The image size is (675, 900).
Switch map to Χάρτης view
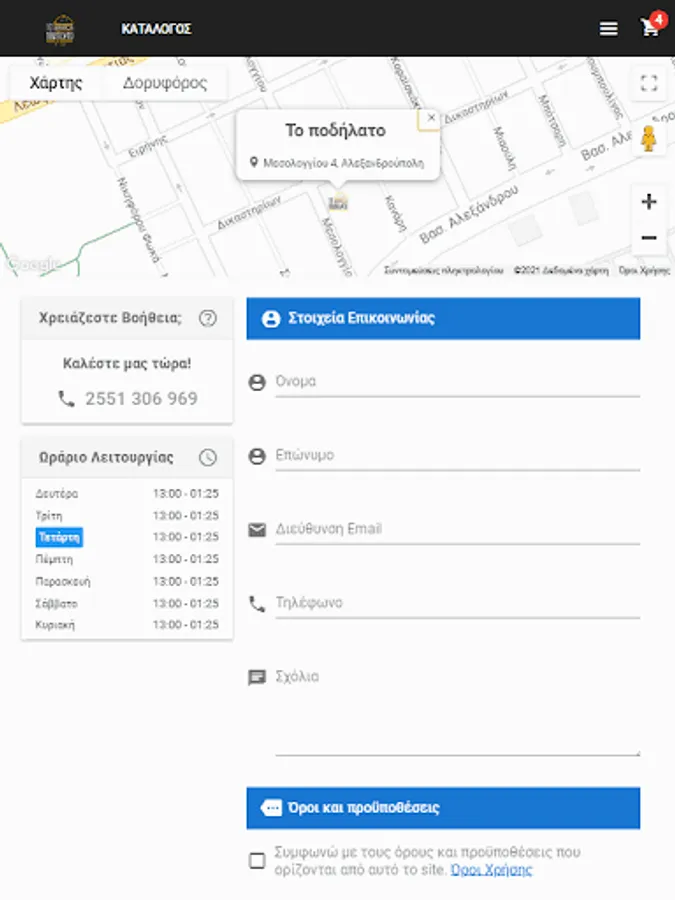click(x=56, y=83)
